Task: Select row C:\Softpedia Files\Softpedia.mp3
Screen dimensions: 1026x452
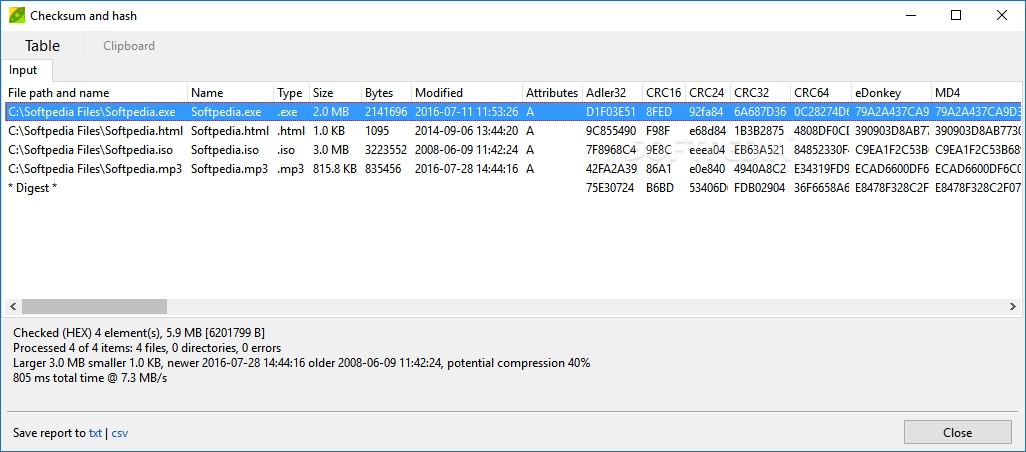Action: (513, 169)
